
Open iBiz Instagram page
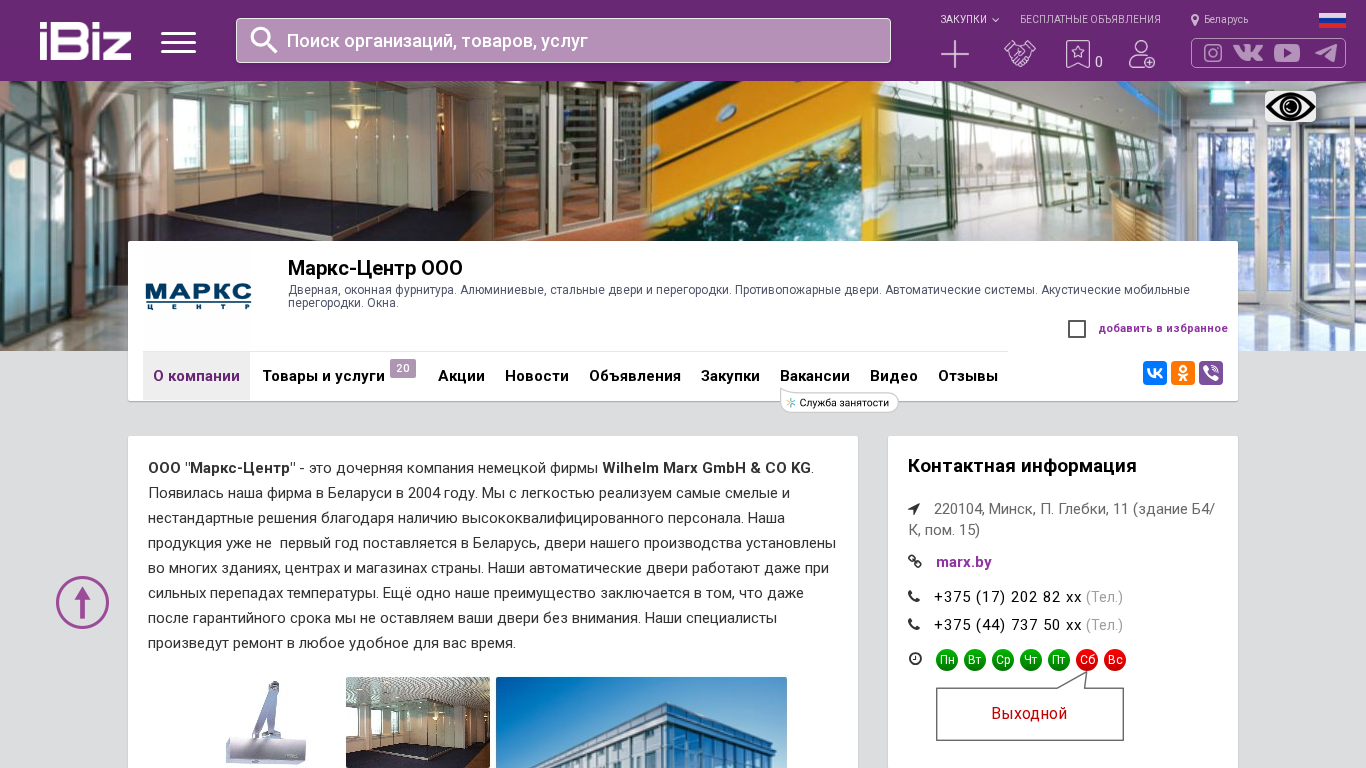pos(1213,53)
